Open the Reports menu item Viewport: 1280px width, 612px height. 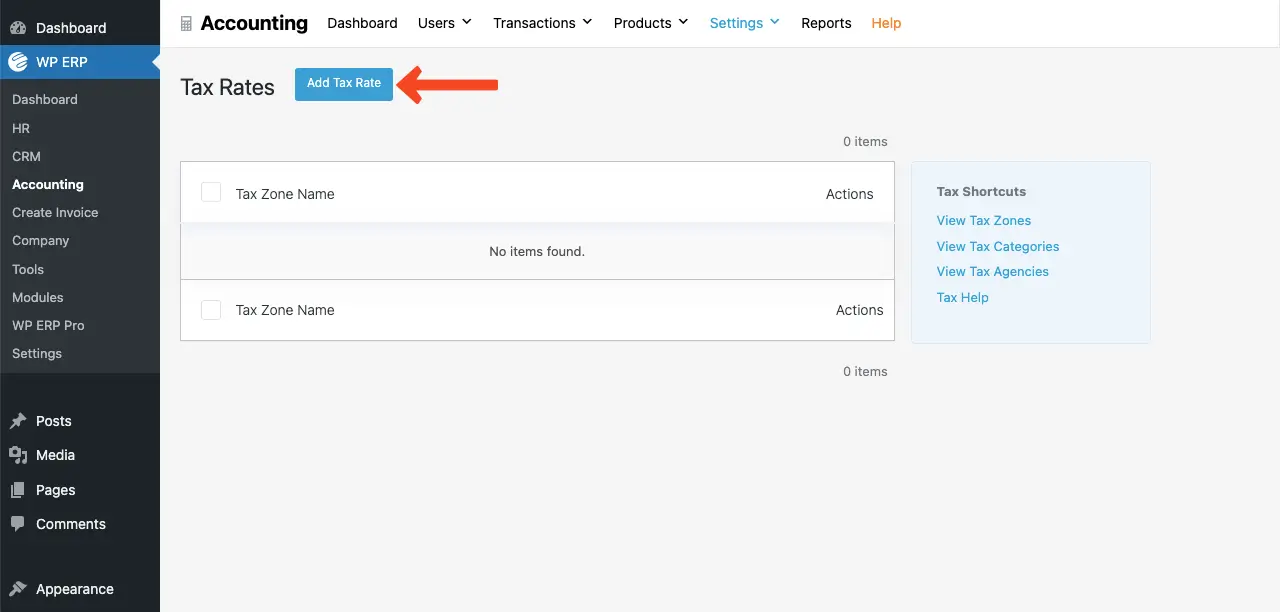click(826, 23)
